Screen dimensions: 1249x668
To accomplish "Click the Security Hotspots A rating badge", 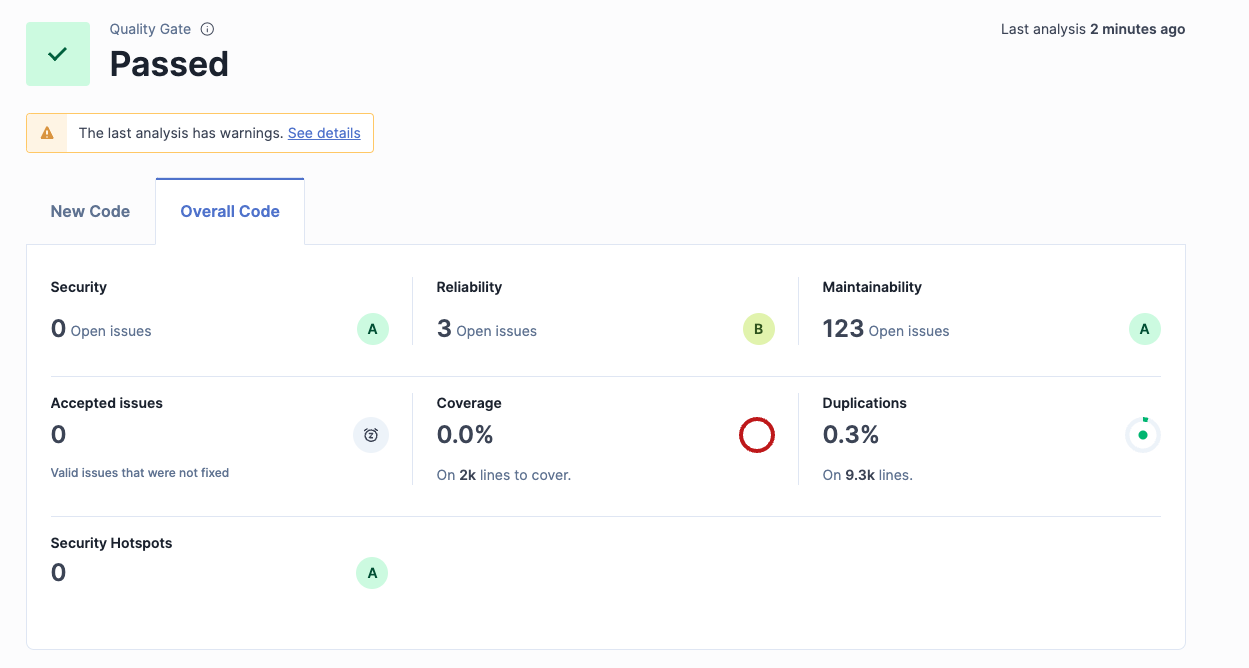I will (372, 573).
